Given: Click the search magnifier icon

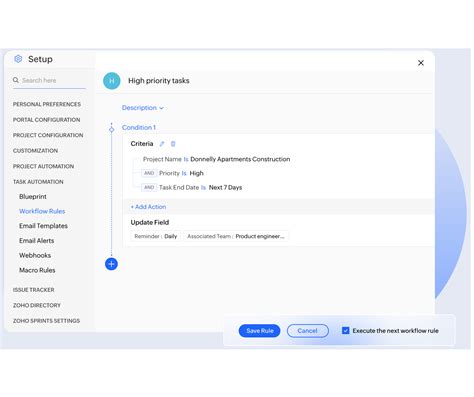Looking at the screenshot, I should click(x=16, y=80).
